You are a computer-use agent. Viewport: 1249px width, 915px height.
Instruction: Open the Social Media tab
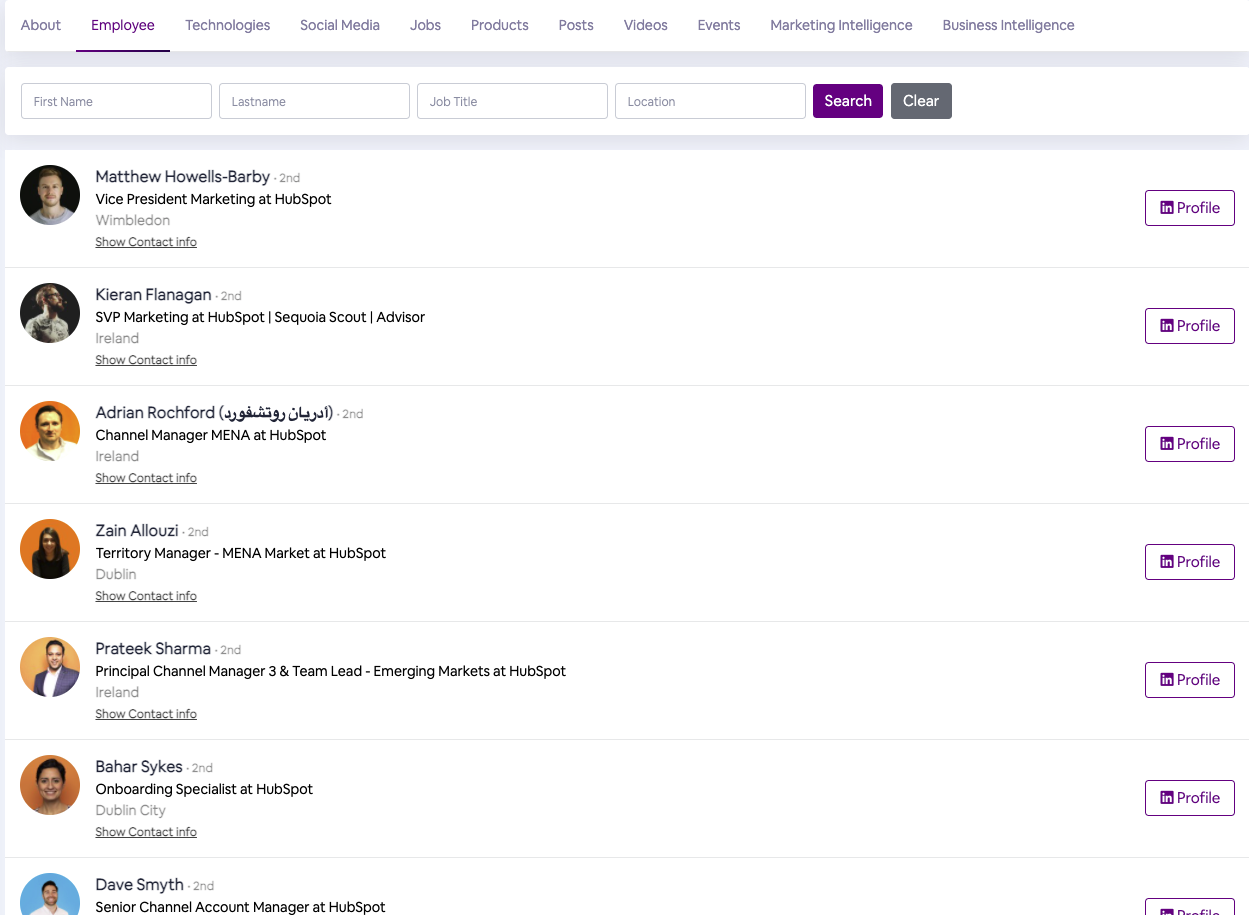tap(340, 25)
